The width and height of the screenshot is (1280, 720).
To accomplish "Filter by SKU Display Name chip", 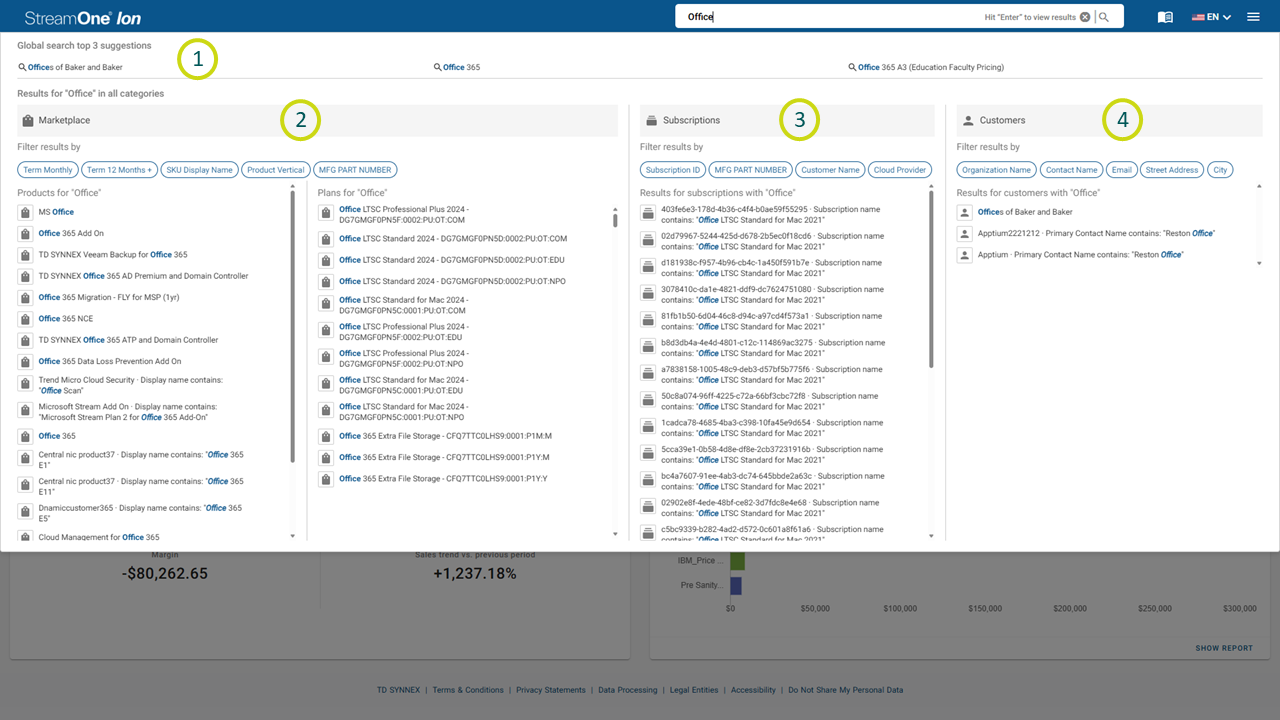I will [x=199, y=170].
